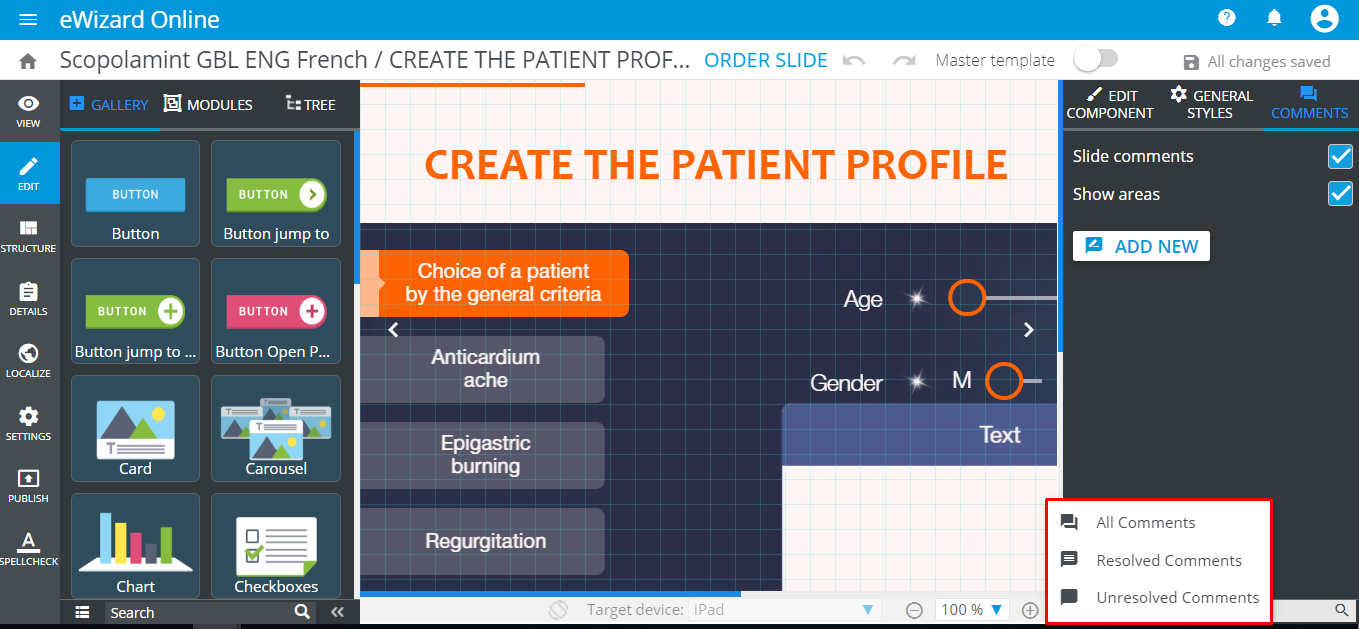Run Spellcheck from the sidebar
Viewport: 1359px width, 629px height.
29,549
